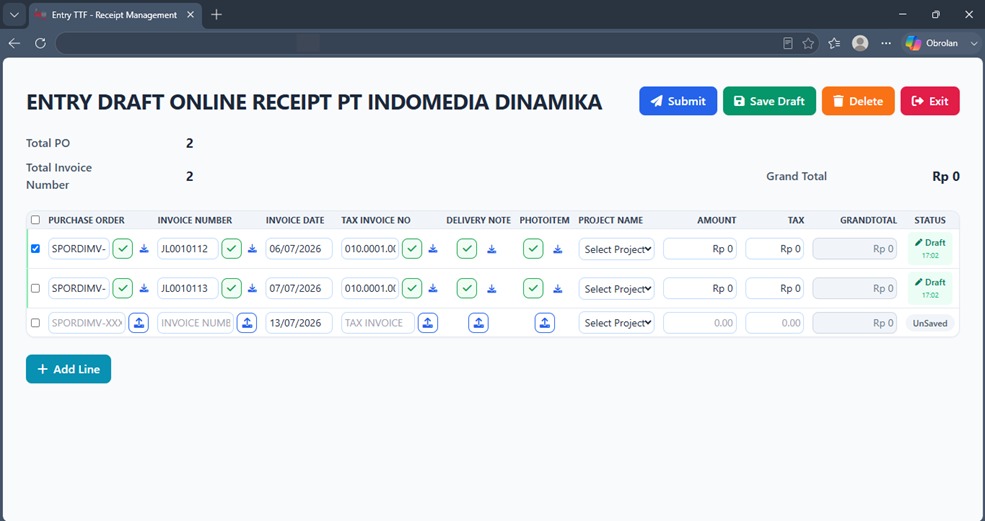Image resolution: width=985 pixels, height=521 pixels.
Task: Open Select Project dropdown in JL0010113 row
Action: click(x=616, y=288)
